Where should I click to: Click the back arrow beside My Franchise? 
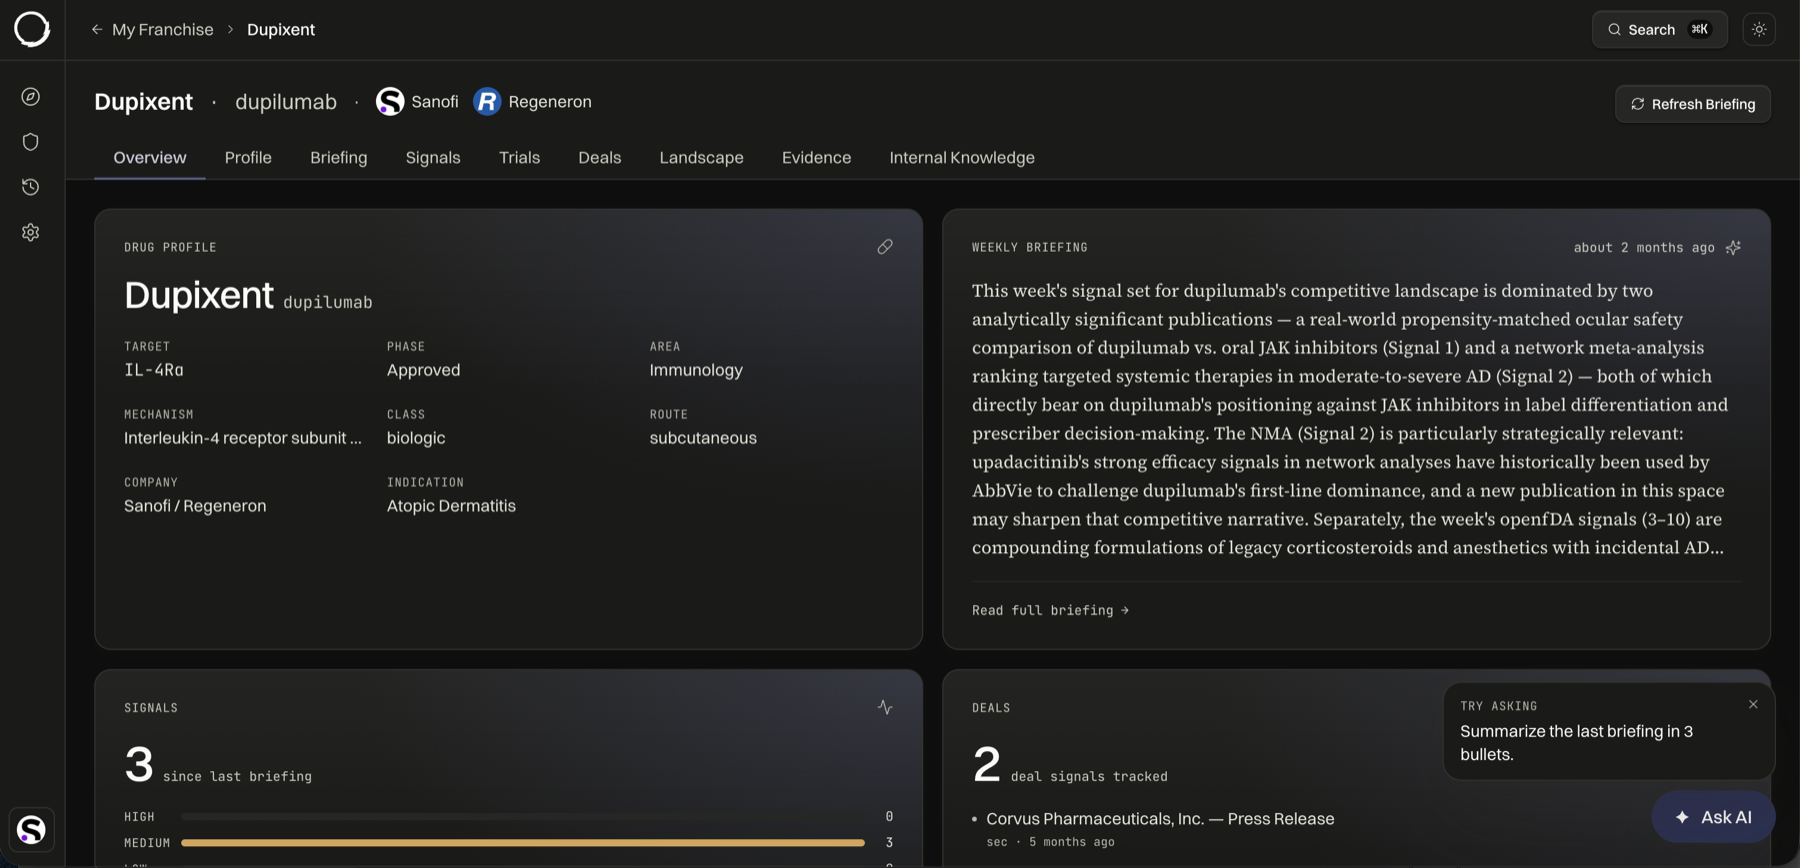tap(97, 30)
